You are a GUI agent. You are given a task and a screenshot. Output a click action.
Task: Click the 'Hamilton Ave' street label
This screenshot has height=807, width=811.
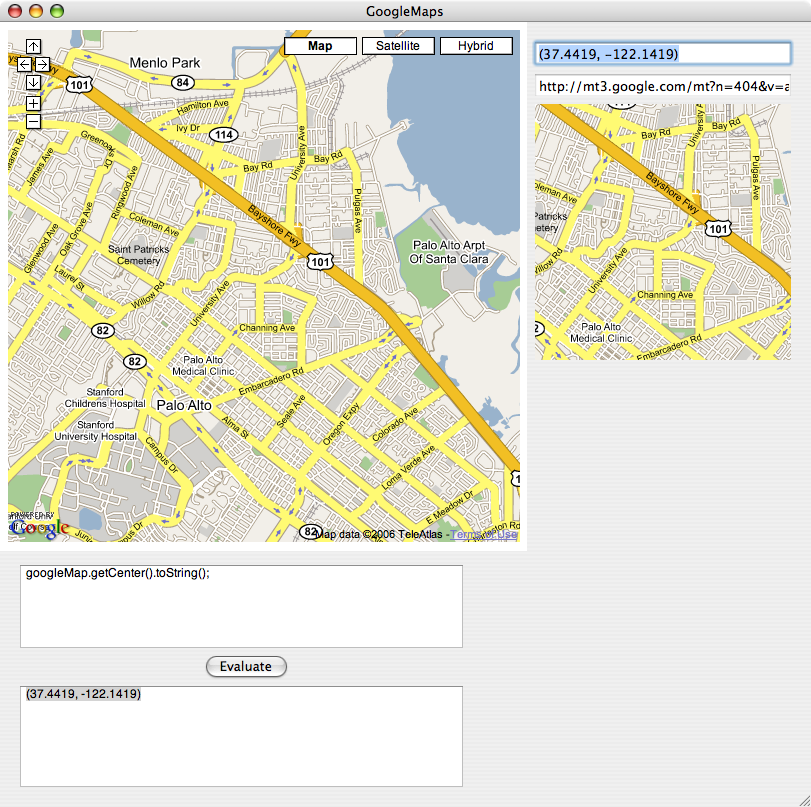(202, 107)
